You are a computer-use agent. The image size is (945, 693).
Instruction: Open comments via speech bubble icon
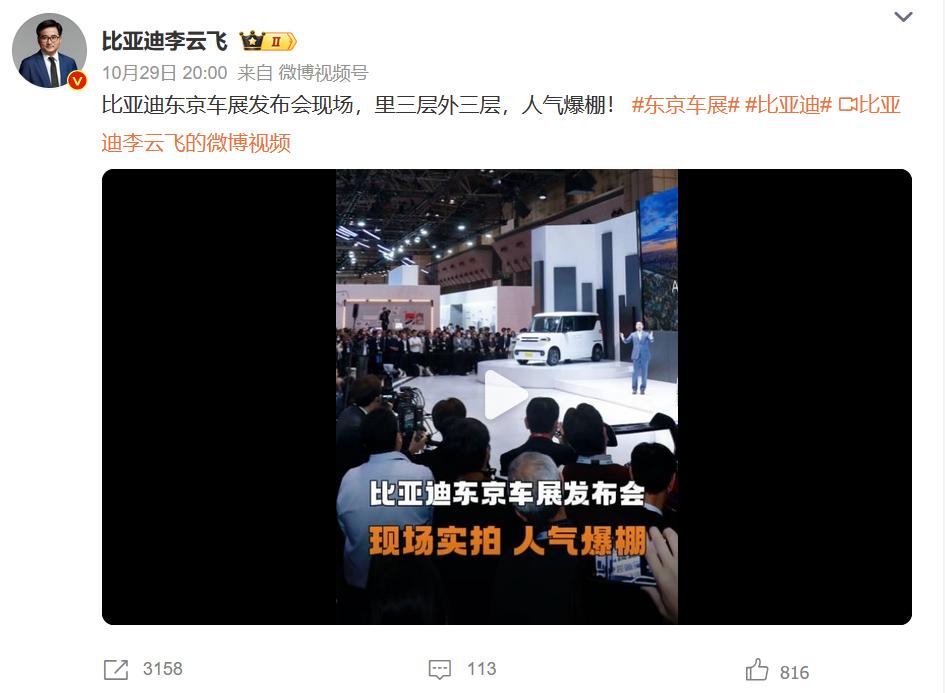(439, 669)
